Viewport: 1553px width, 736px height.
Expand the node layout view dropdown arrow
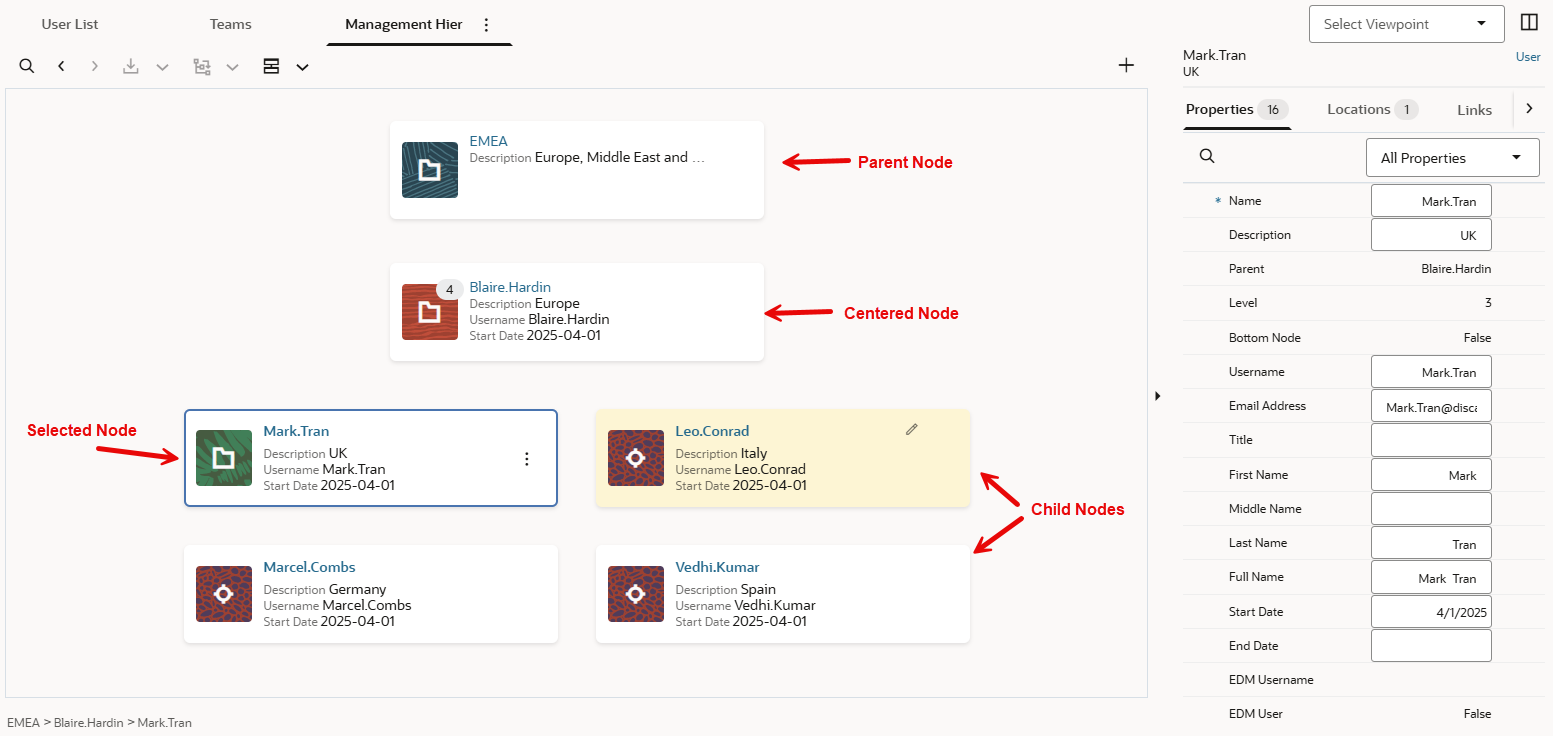coord(302,67)
